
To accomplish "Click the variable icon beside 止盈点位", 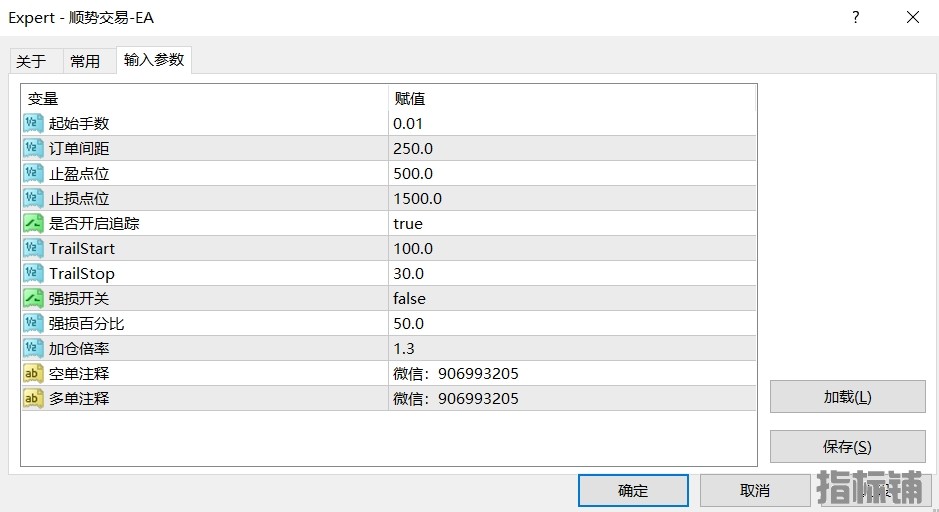I will (x=34, y=174).
